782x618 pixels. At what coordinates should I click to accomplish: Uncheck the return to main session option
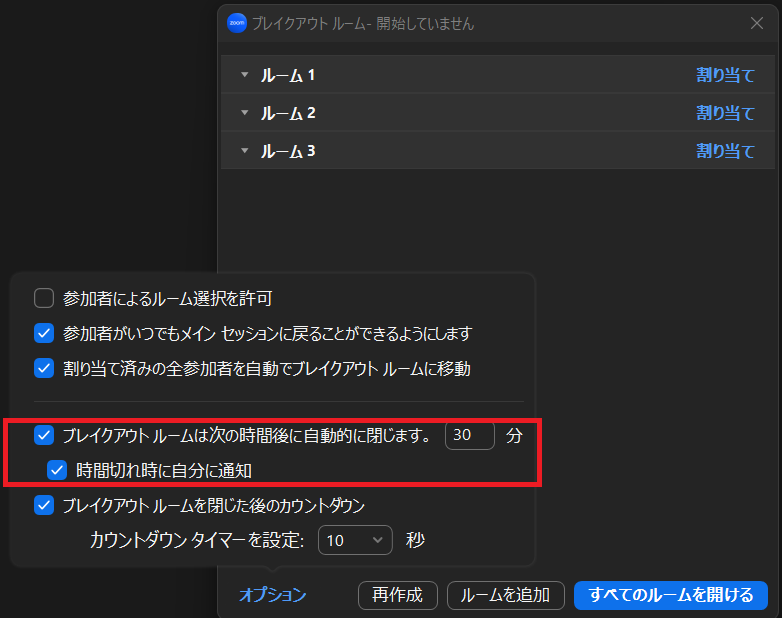(44, 333)
